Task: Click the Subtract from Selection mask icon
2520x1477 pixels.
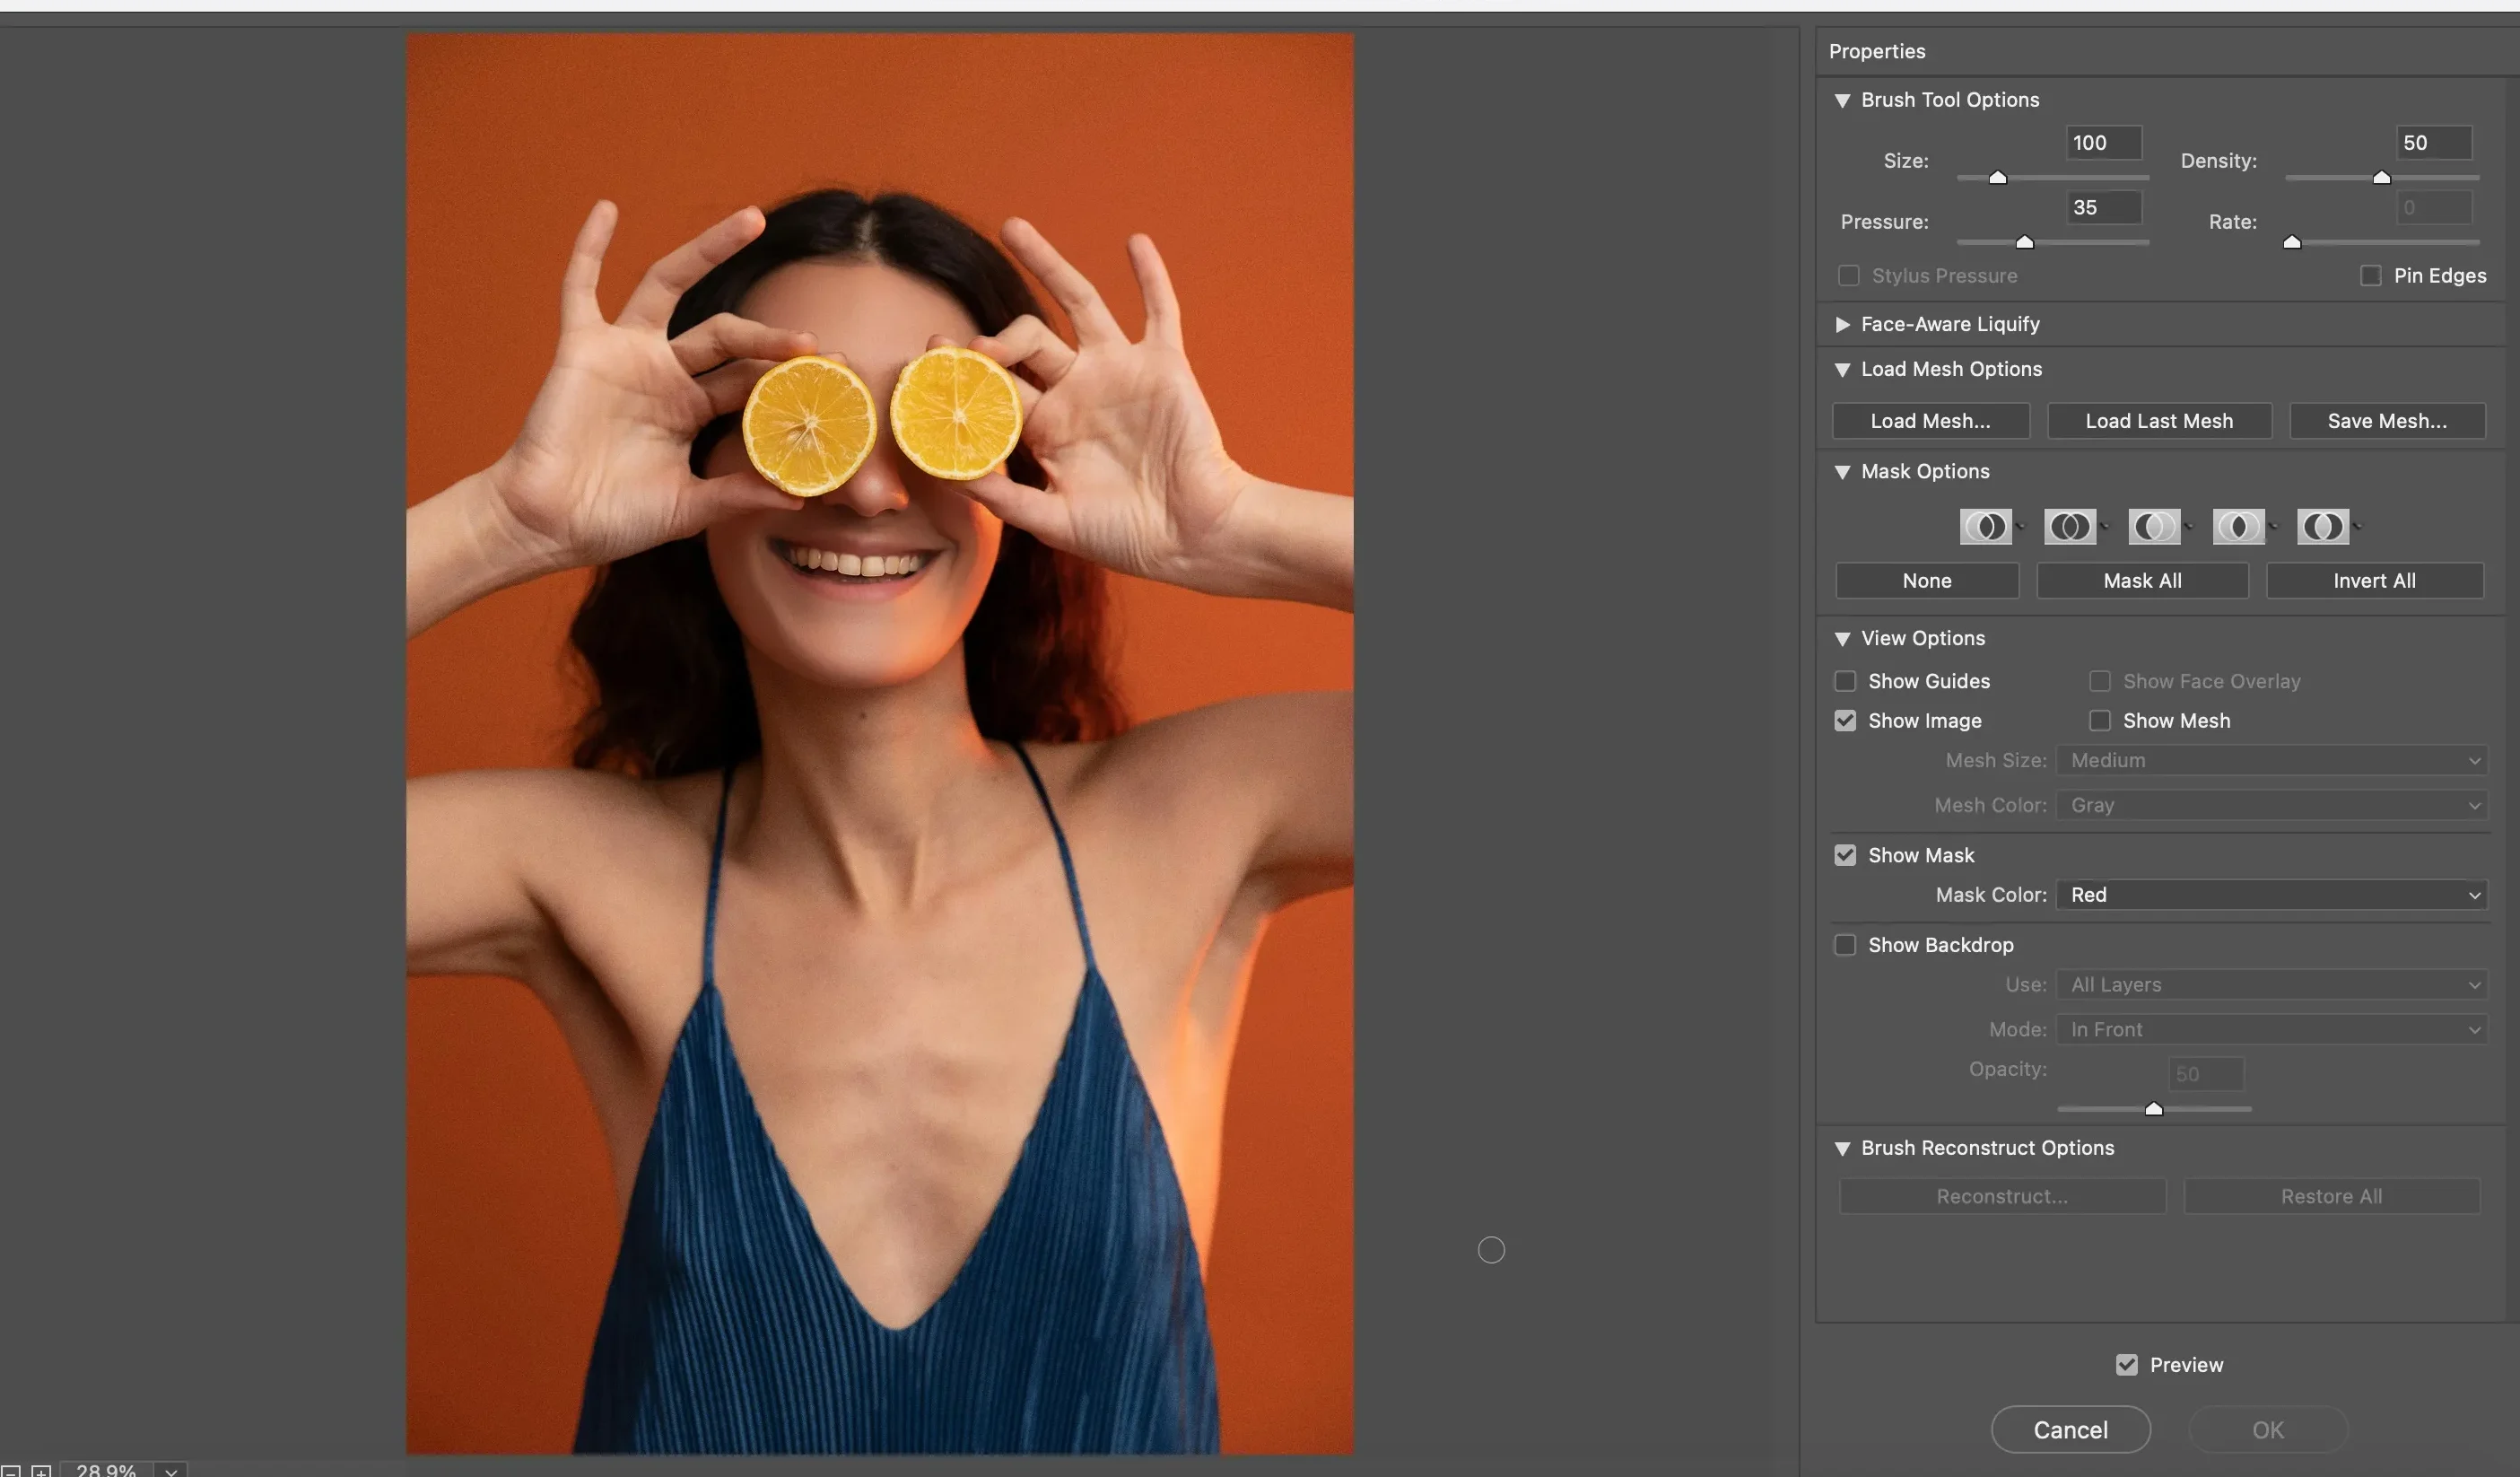Action: click(x=2153, y=526)
